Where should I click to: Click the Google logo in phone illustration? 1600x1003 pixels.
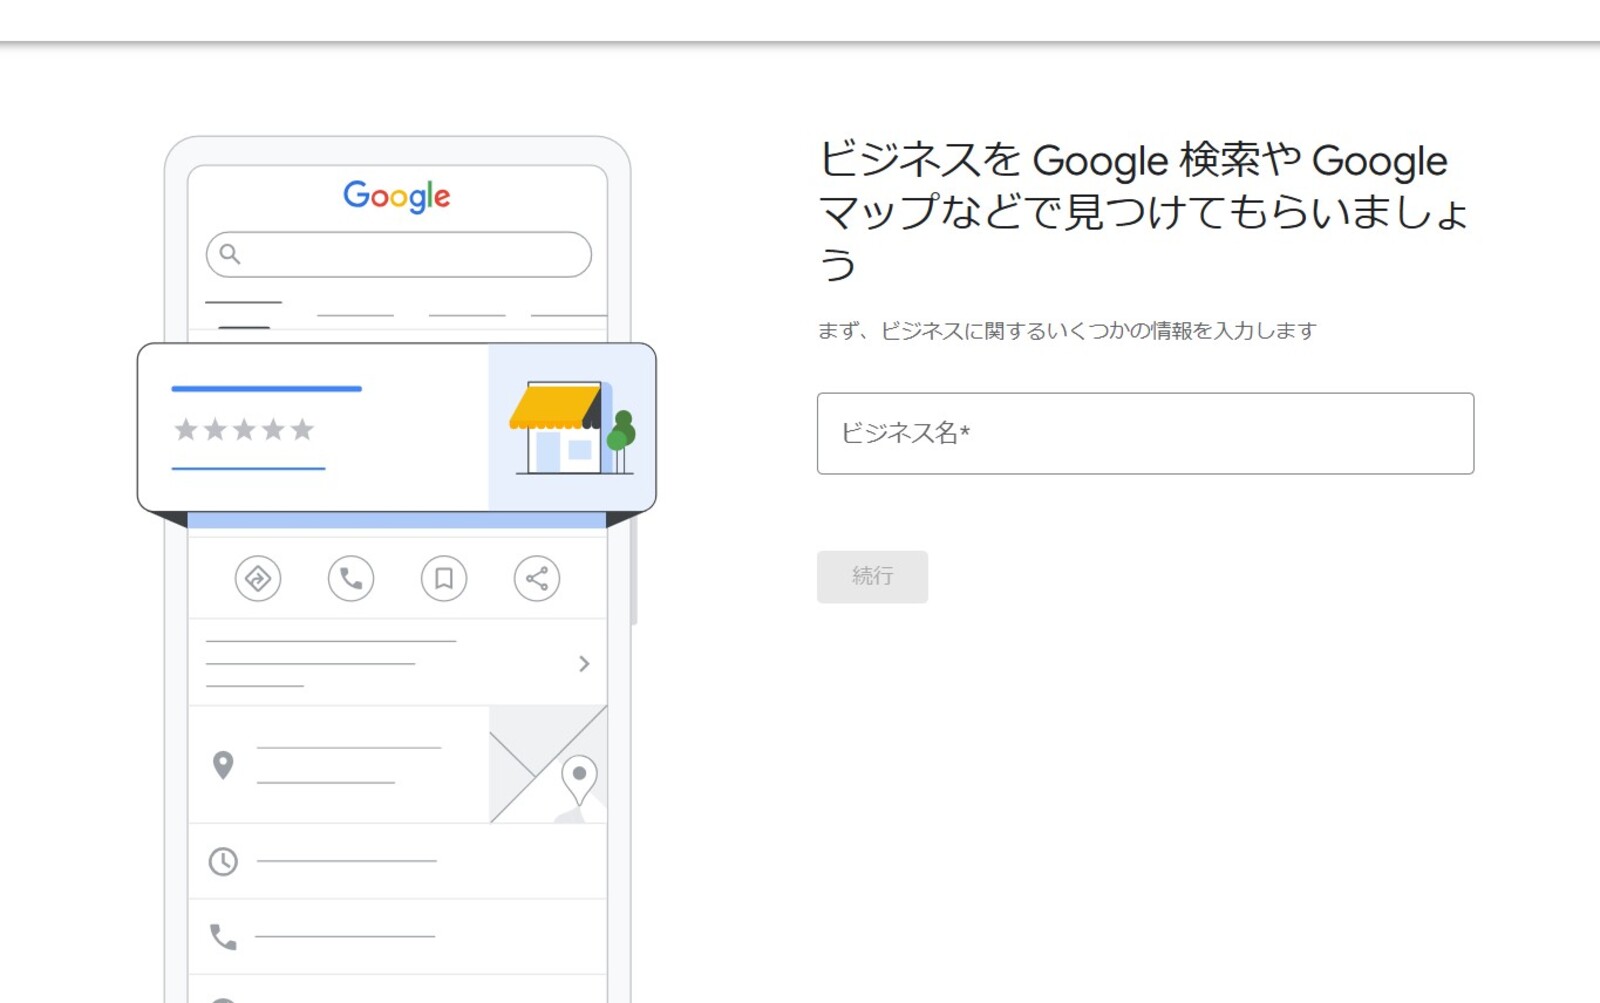pos(397,197)
